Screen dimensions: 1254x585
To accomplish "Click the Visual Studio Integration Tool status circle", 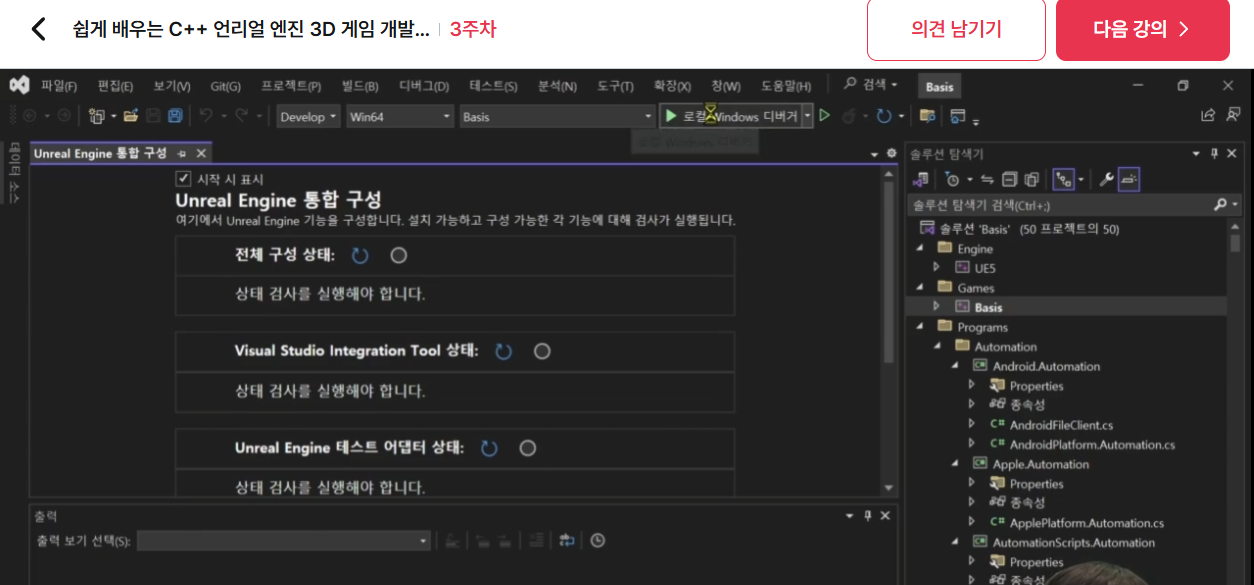I will coord(542,352).
